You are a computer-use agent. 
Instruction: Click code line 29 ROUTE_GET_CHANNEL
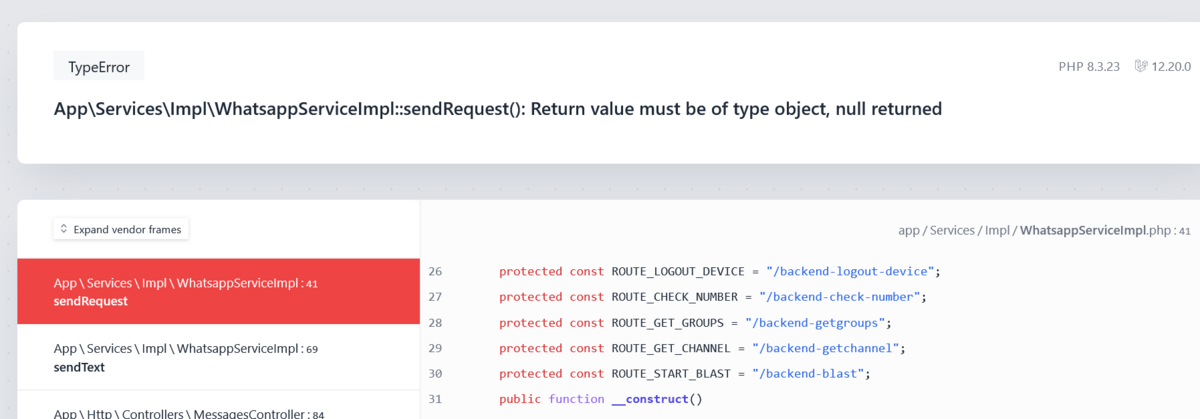(702, 348)
